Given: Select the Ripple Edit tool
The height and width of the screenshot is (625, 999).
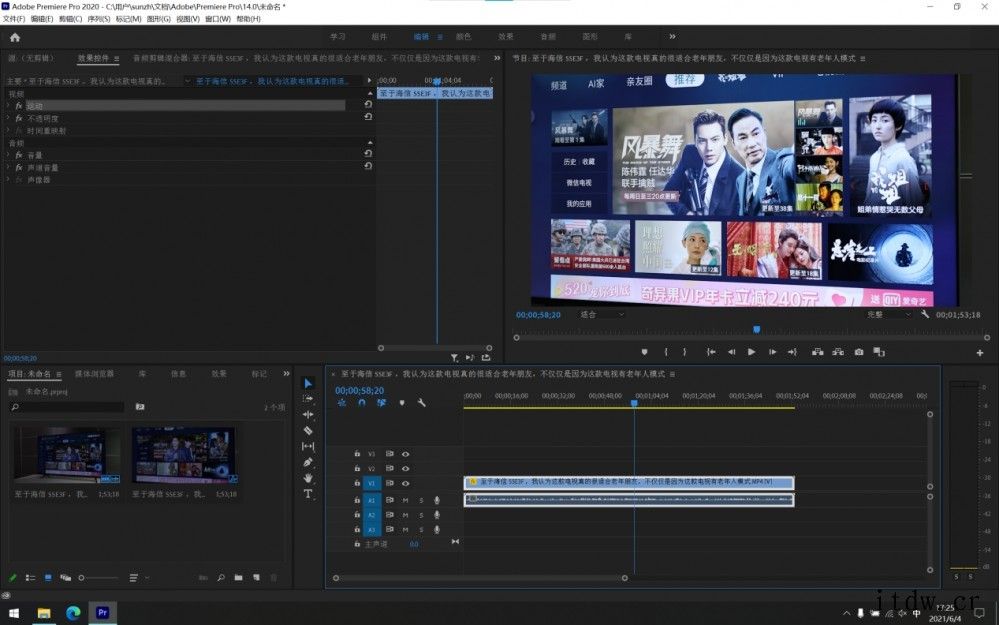Looking at the screenshot, I should point(308,415).
